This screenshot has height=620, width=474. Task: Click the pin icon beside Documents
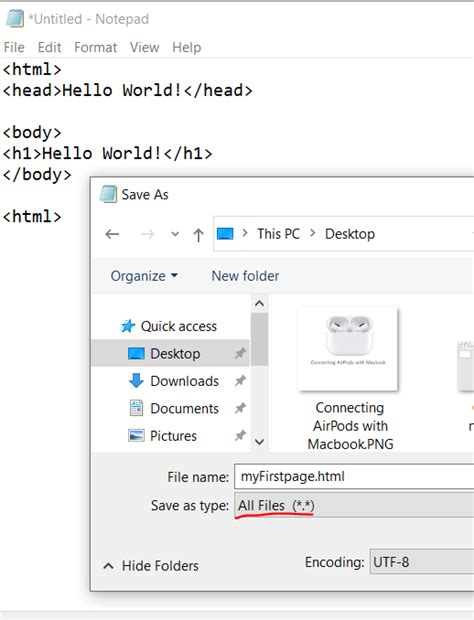pyautogui.click(x=240, y=408)
